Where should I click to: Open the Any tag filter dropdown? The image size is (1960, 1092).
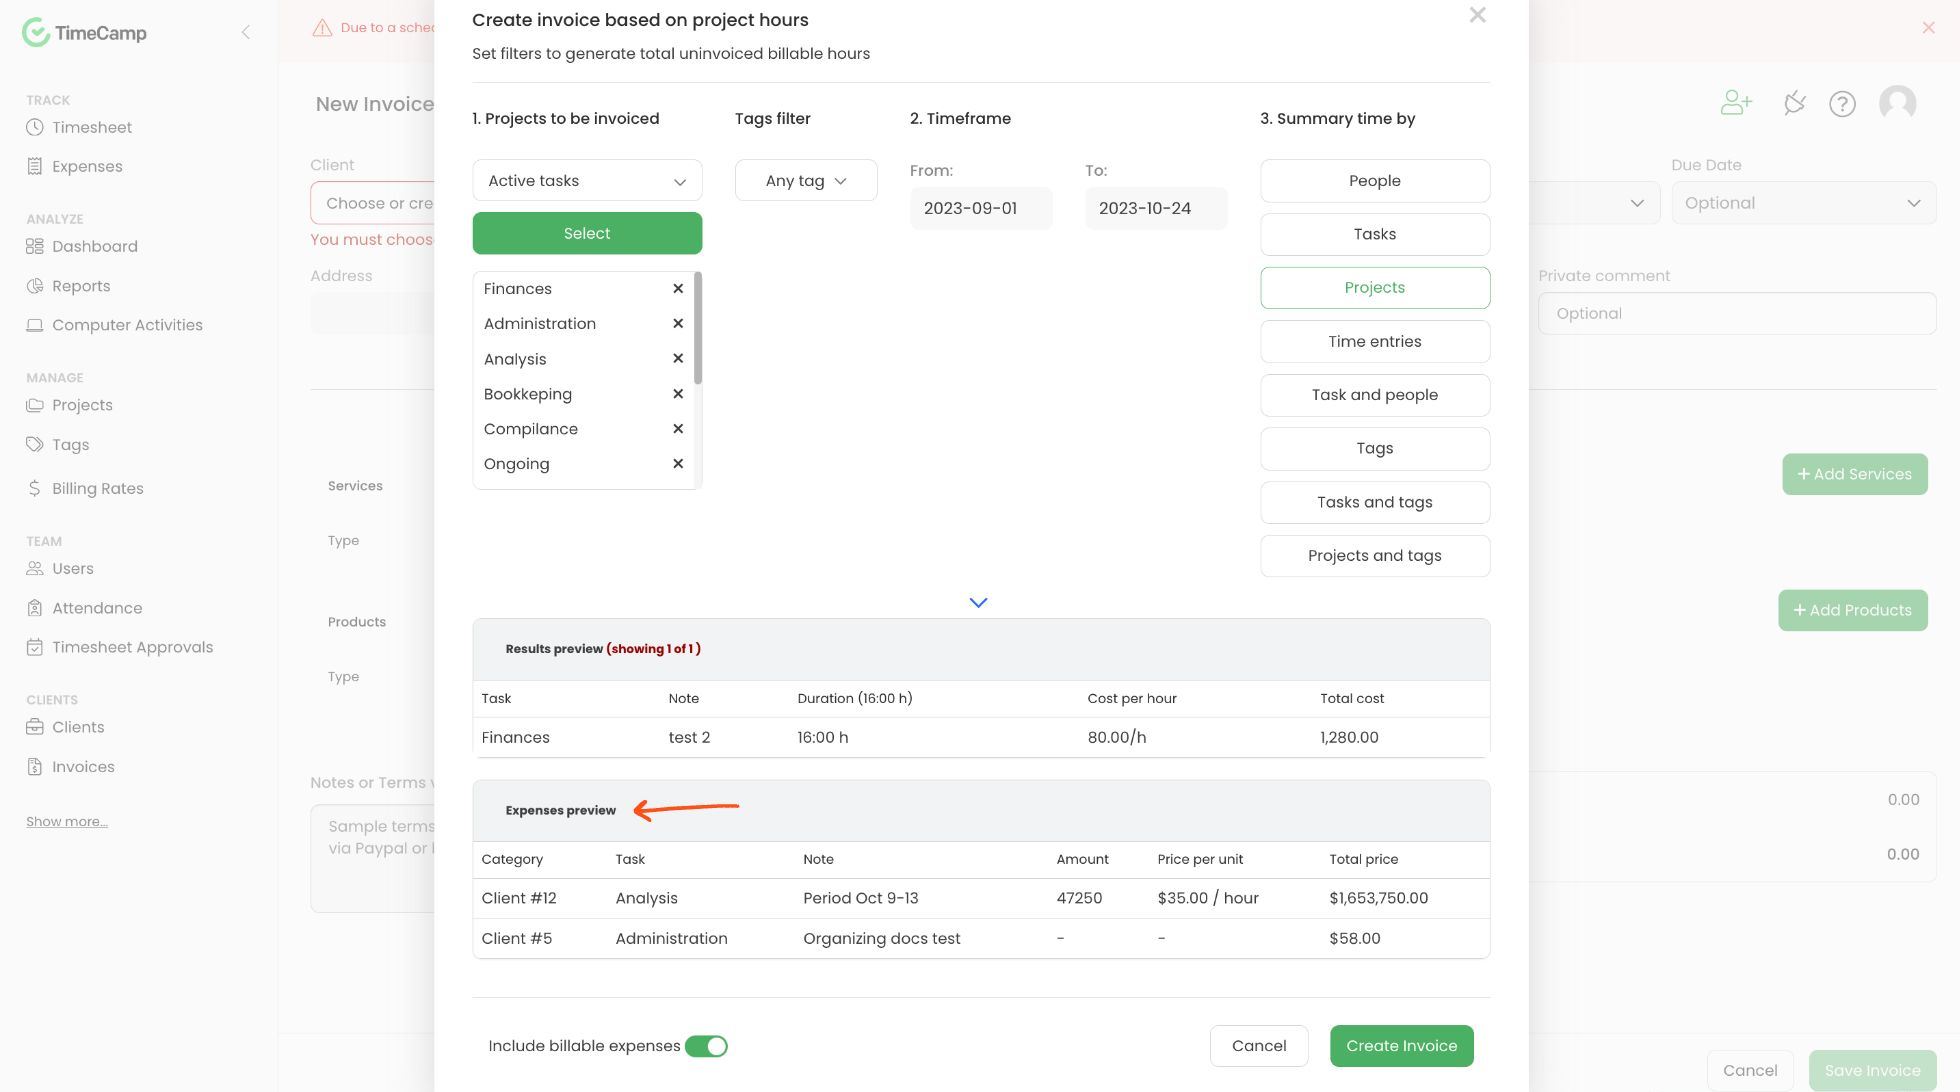805,181
